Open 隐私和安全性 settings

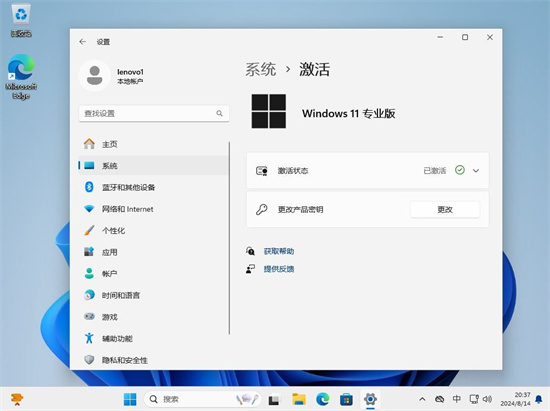pyautogui.click(x=154, y=360)
